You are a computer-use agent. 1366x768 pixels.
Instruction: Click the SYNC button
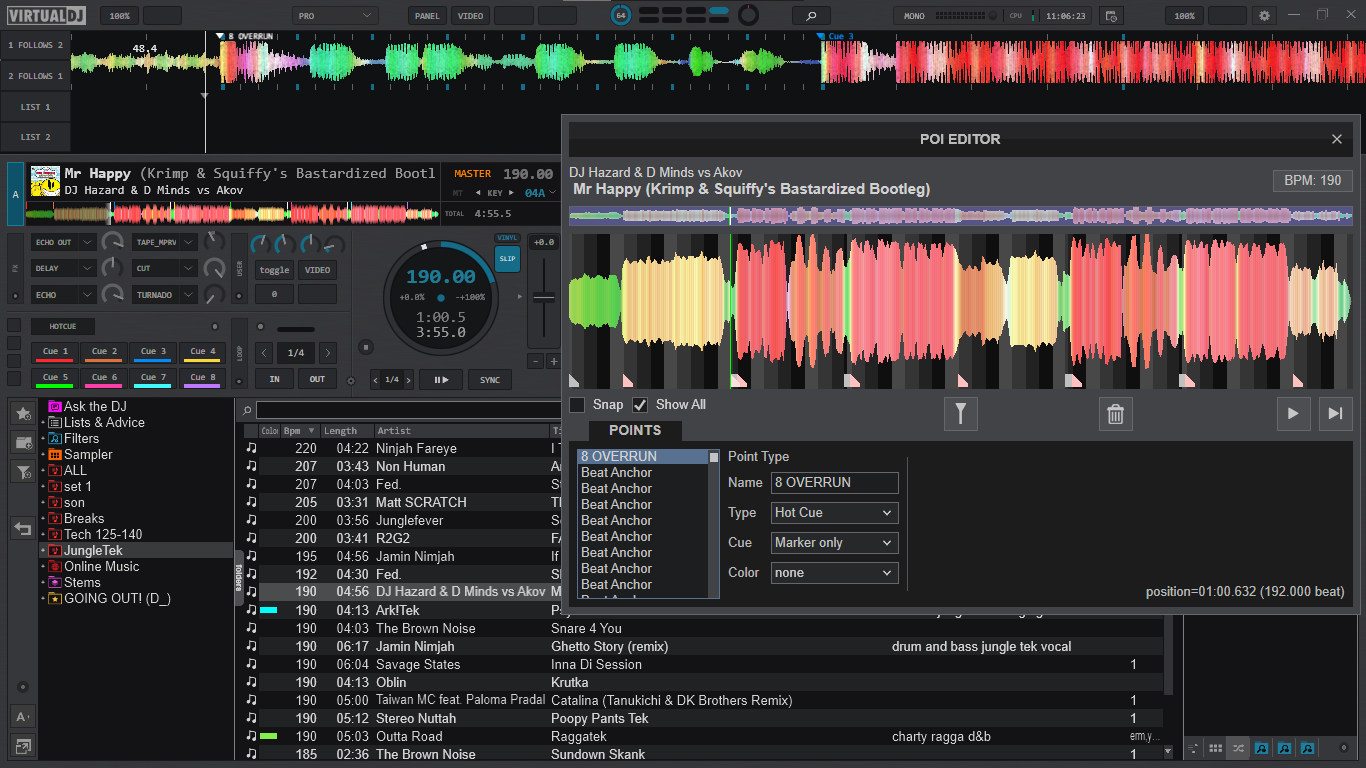[x=490, y=380]
